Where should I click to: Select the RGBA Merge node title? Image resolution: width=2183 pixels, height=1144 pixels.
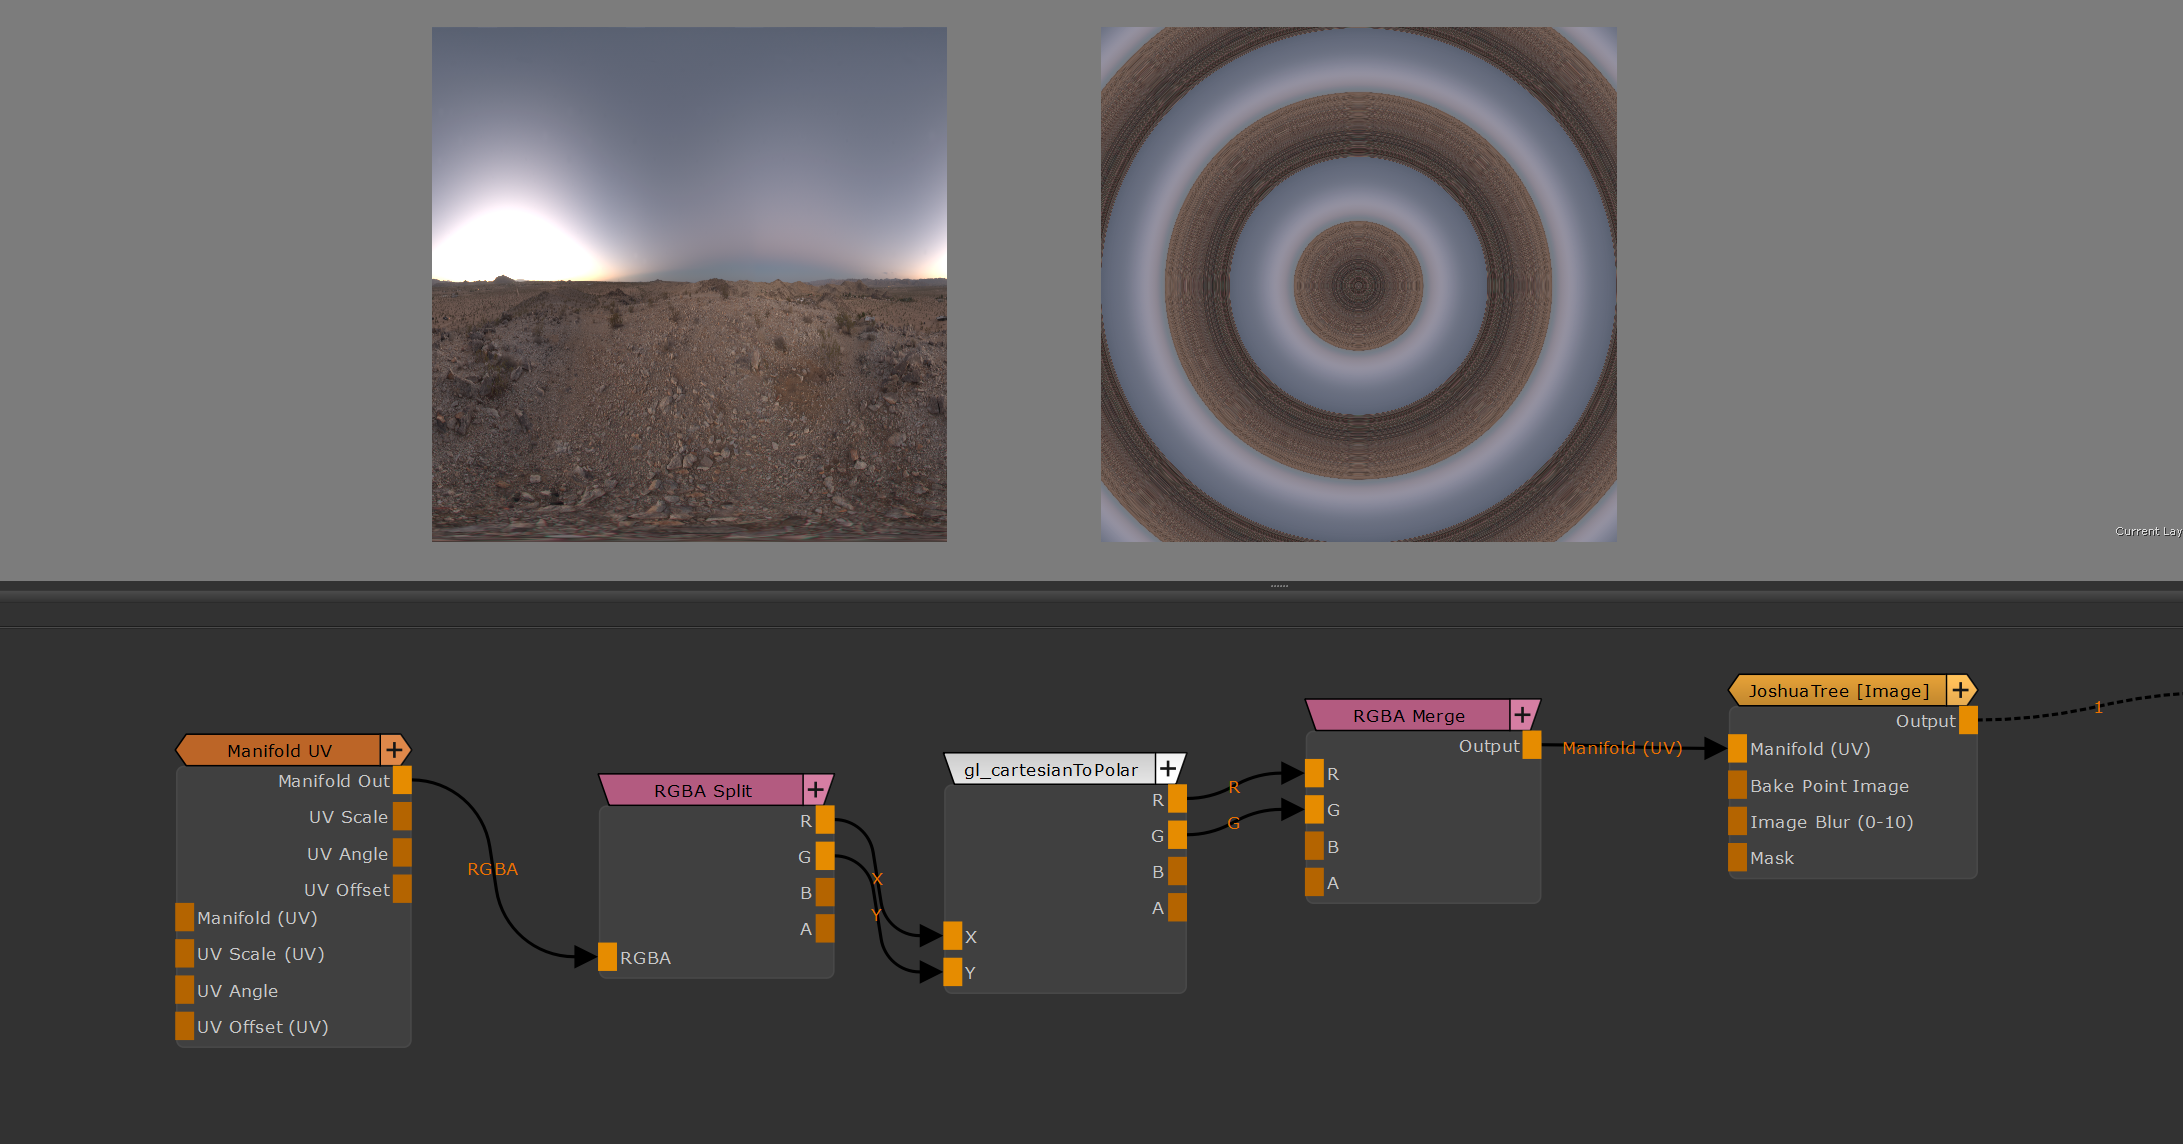click(1408, 715)
